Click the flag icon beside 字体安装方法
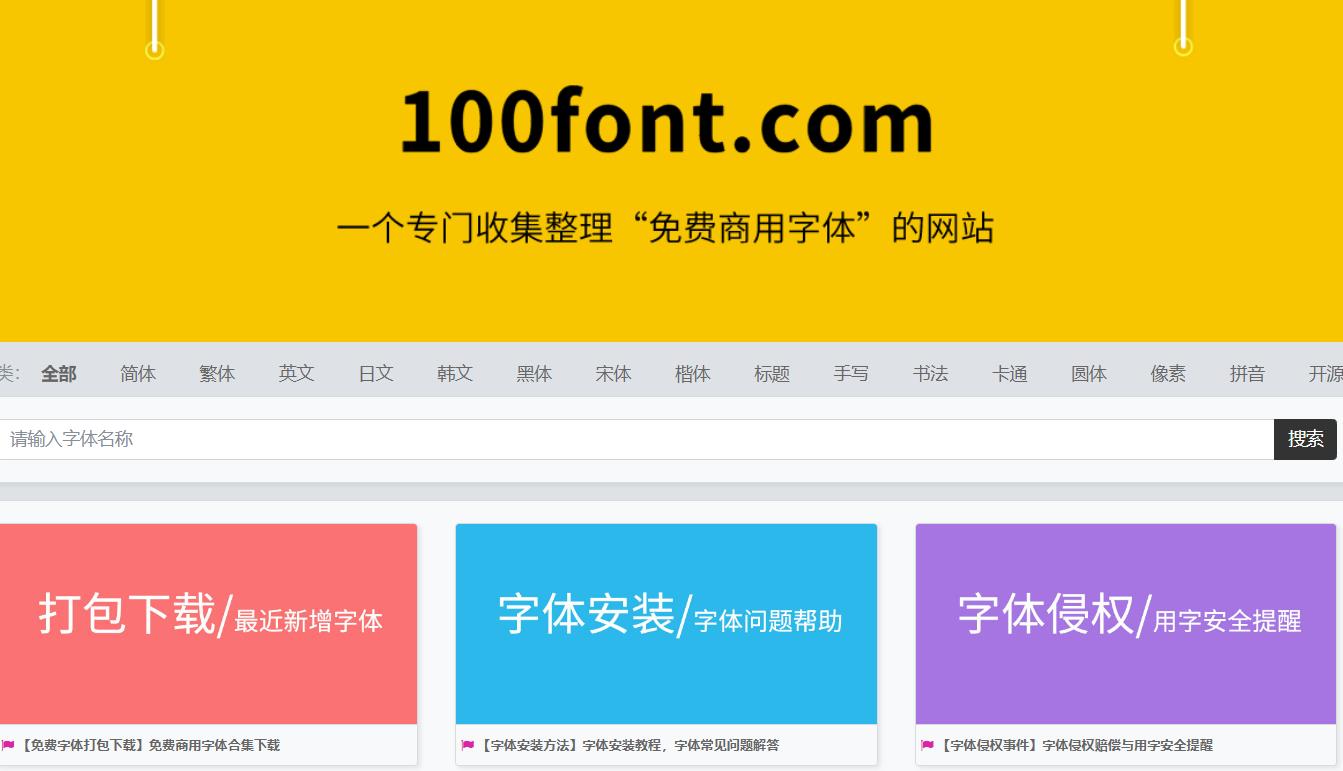The height and width of the screenshot is (771, 1343). pos(468,745)
